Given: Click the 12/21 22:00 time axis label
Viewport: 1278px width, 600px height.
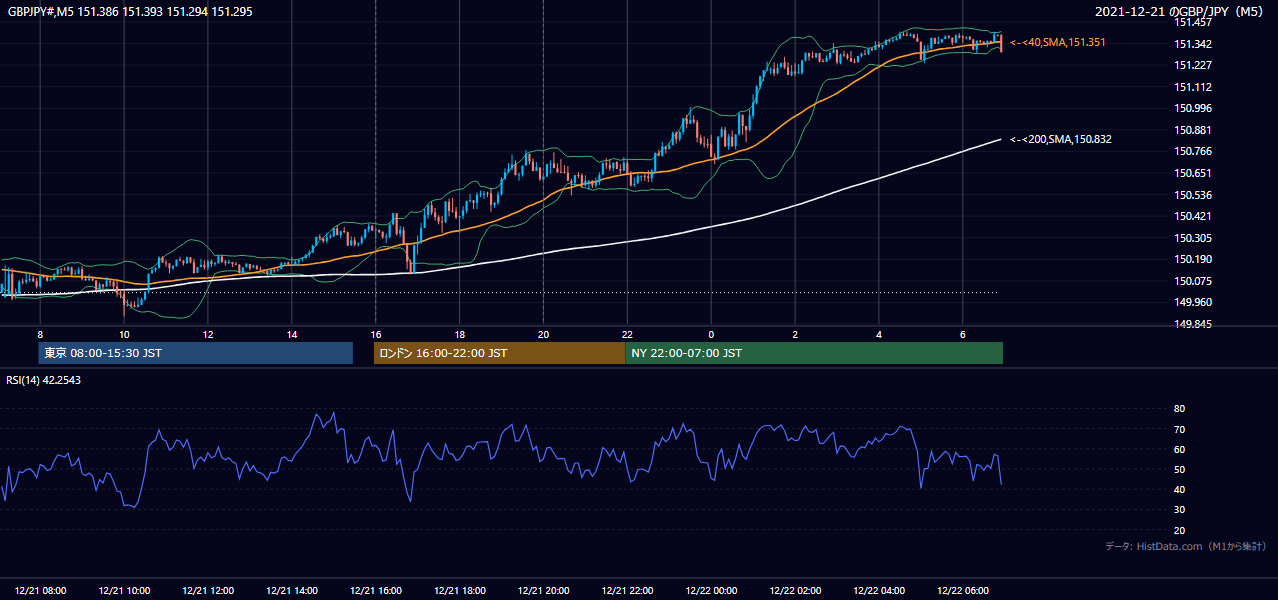Looking at the screenshot, I should click(x=628, y=591).
